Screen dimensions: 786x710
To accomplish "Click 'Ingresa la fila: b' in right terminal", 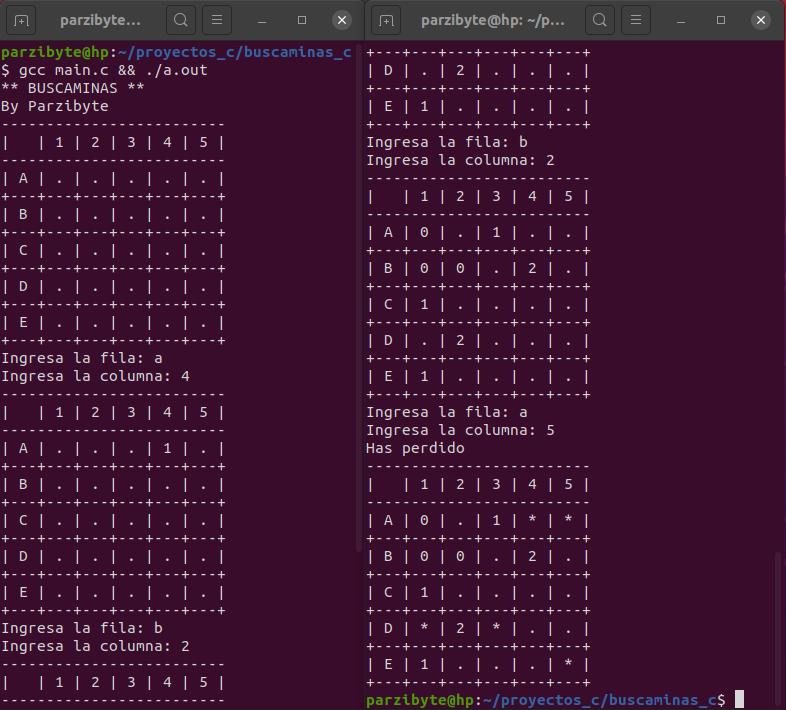I will click(x=447, y=142).
